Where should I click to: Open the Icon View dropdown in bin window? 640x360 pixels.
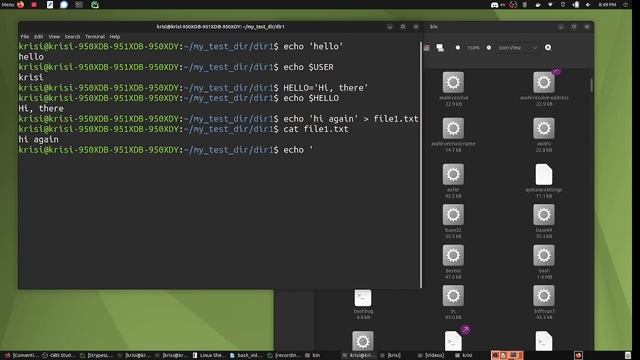(518, 48)
